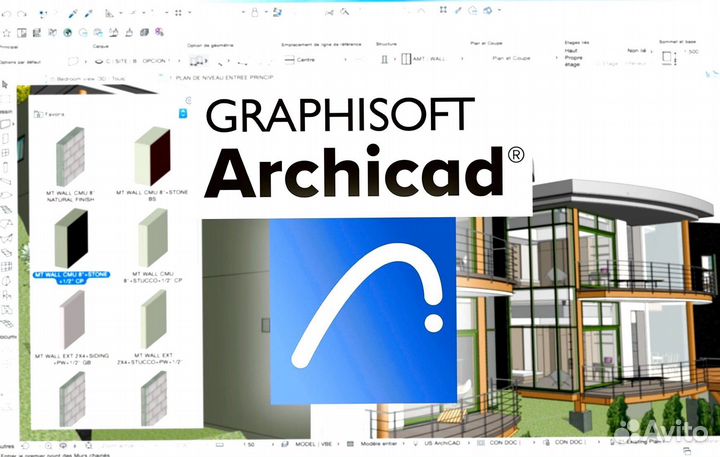This screenshot has width=720, height=457.
Task: Select the MT WALL CMU 8" NATURAL FINISH favorite
Action: (x=70, y=164)
